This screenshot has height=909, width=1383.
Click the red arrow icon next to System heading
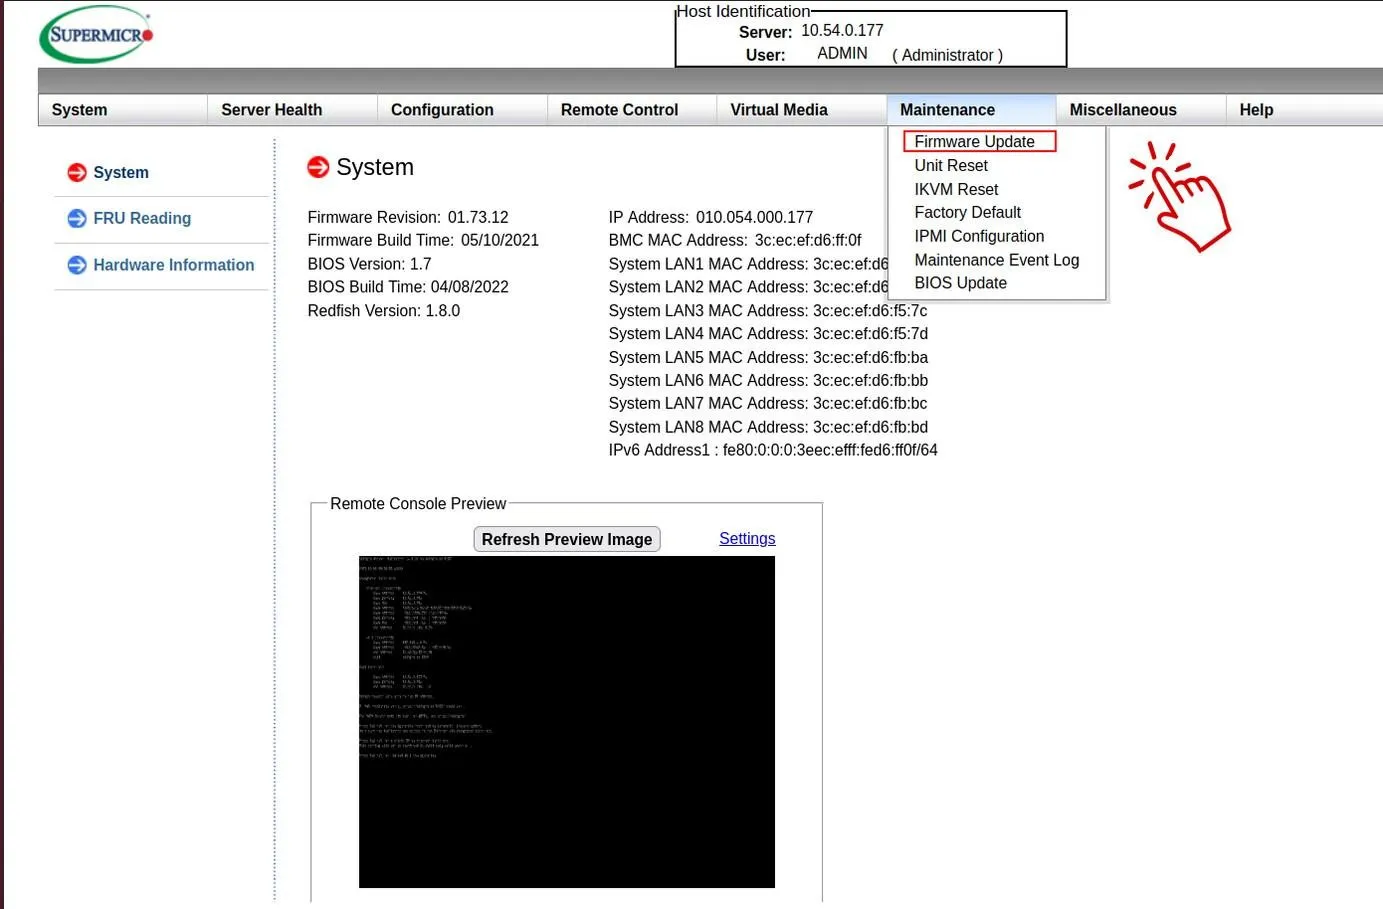[x=318, y=167]
